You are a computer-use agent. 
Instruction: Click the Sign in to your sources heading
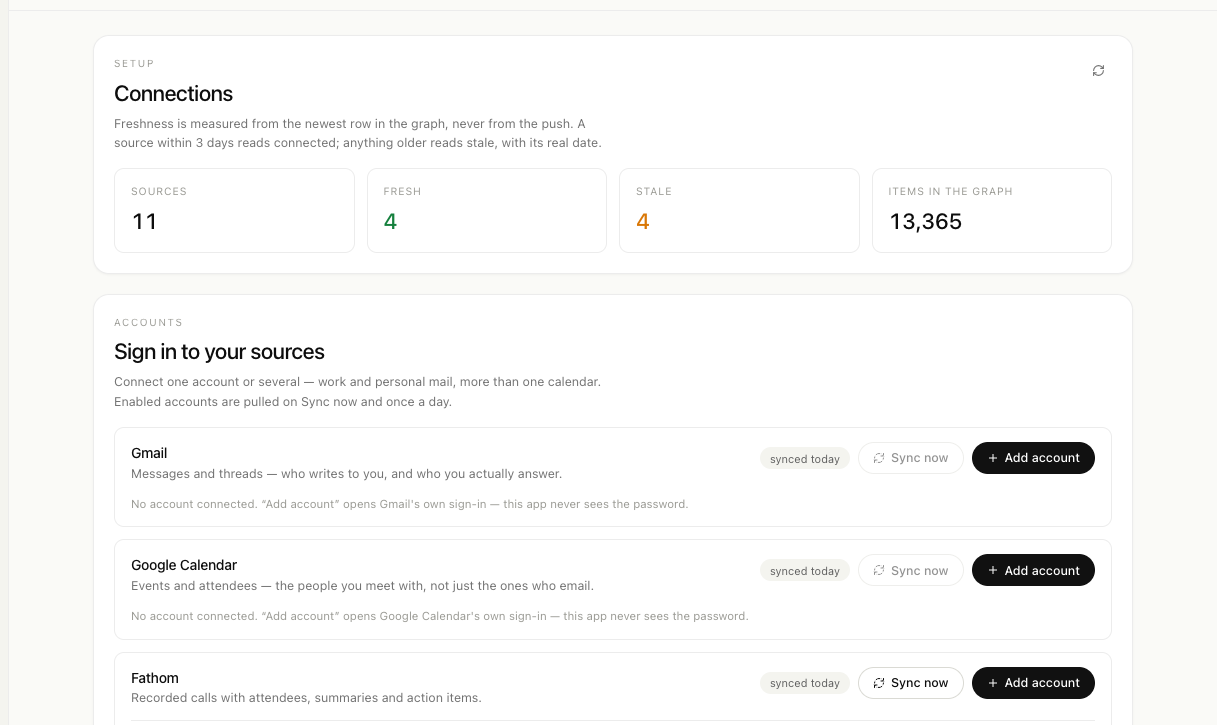click(219, 352)
